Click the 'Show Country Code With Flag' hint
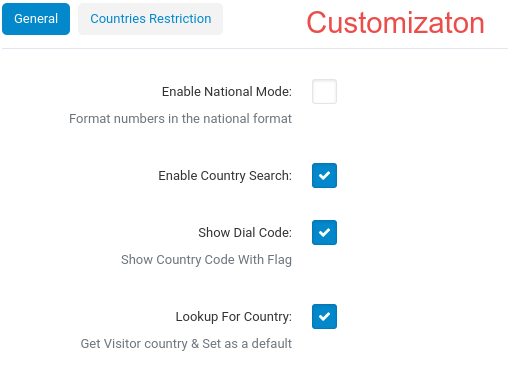The image size is (508, 383). tap(206, 260)
